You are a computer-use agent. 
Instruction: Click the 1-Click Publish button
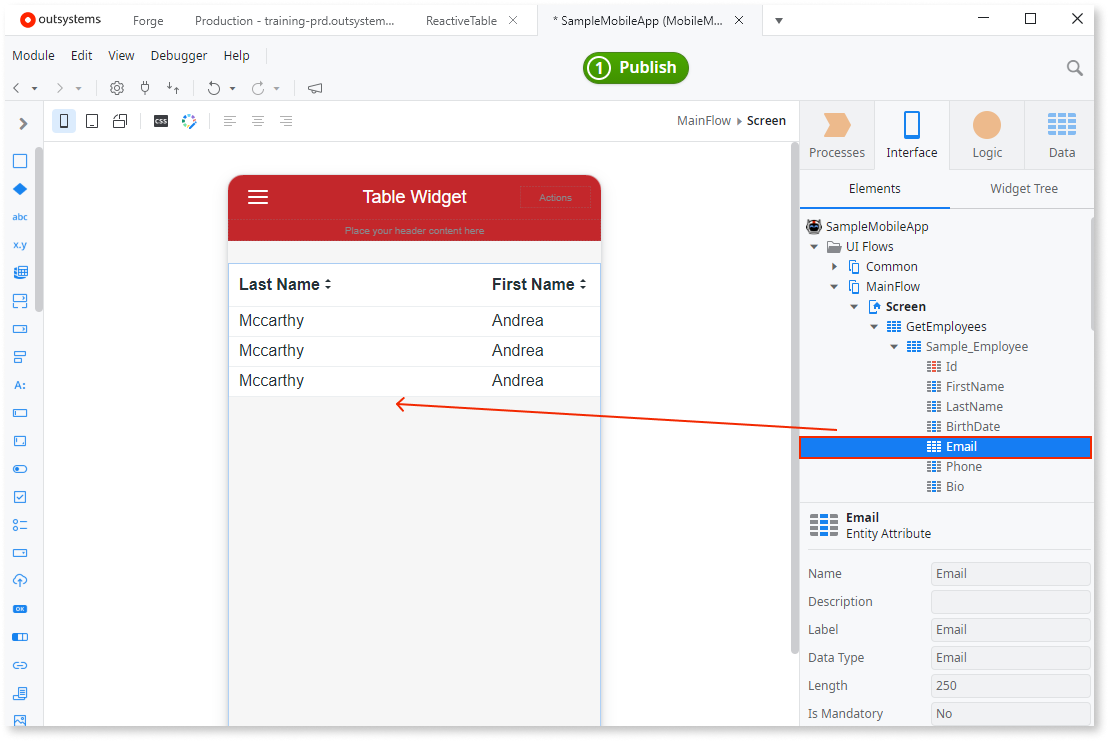pyautogui.click(x=635, y=68)
